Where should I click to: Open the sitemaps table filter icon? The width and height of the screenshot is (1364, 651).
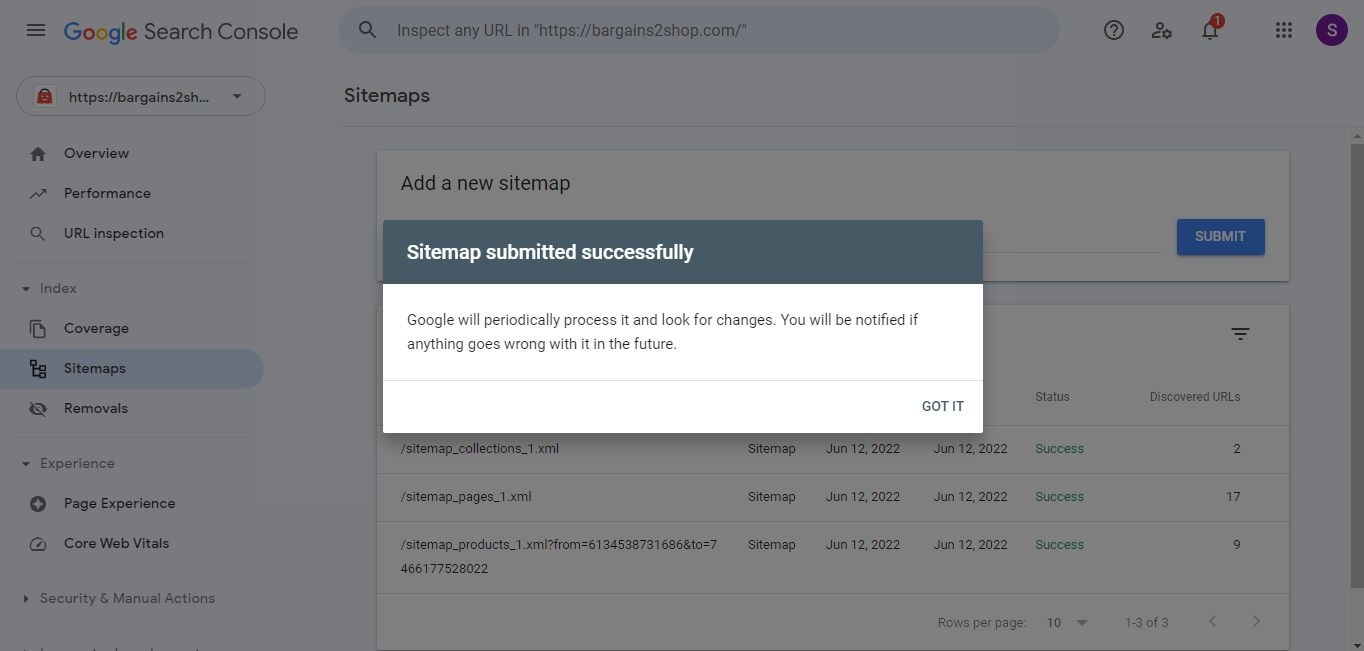click(1240, 334)
